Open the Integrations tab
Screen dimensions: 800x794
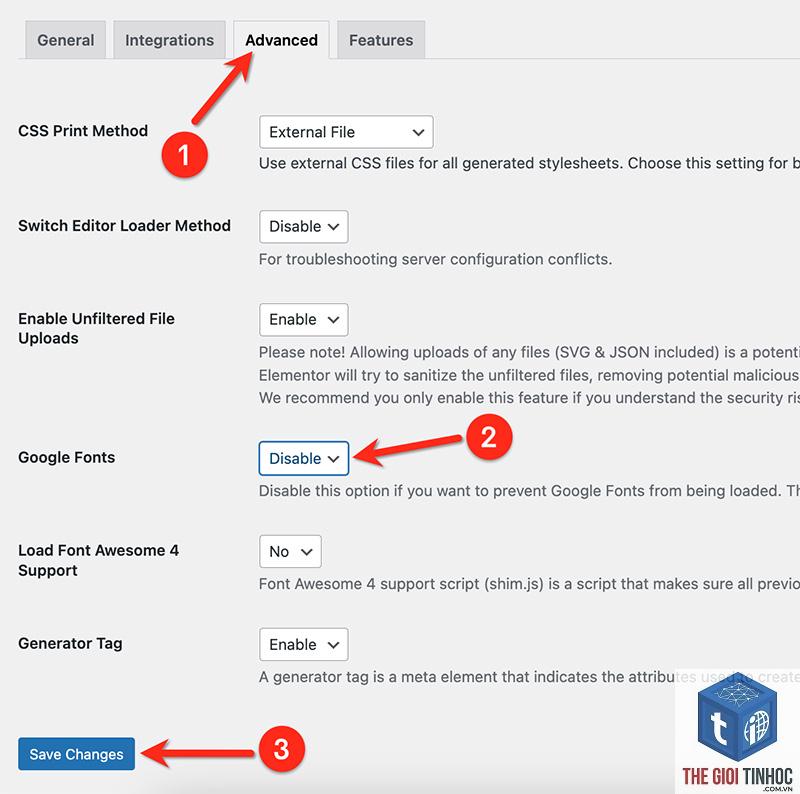pyautogui.click(x=169, y=40)
